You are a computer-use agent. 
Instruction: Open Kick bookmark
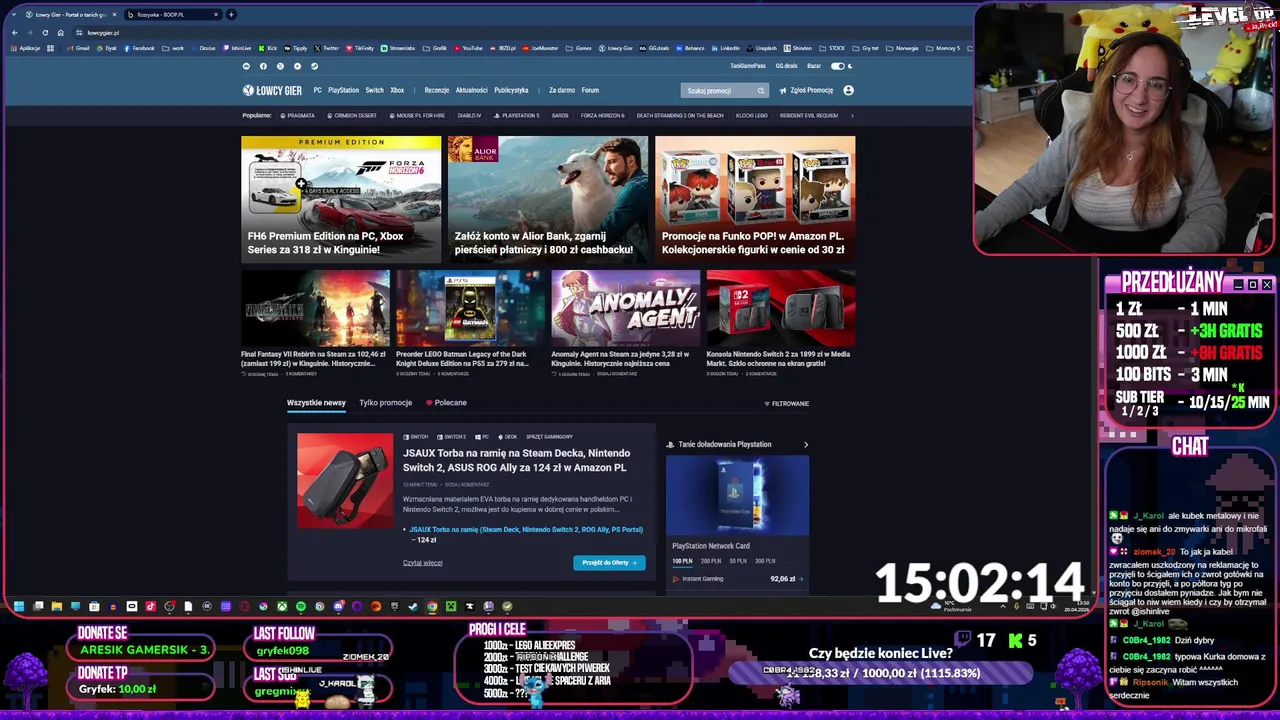coord(267,48)
